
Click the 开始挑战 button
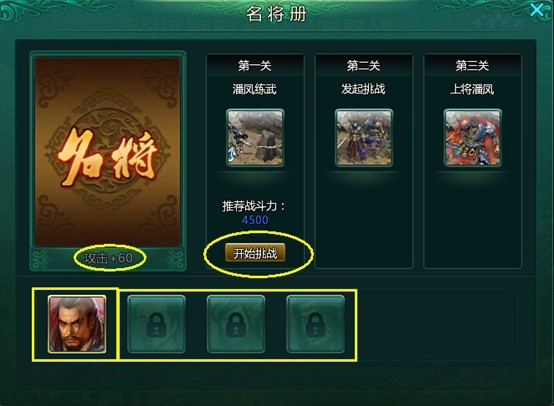point(255,252)
